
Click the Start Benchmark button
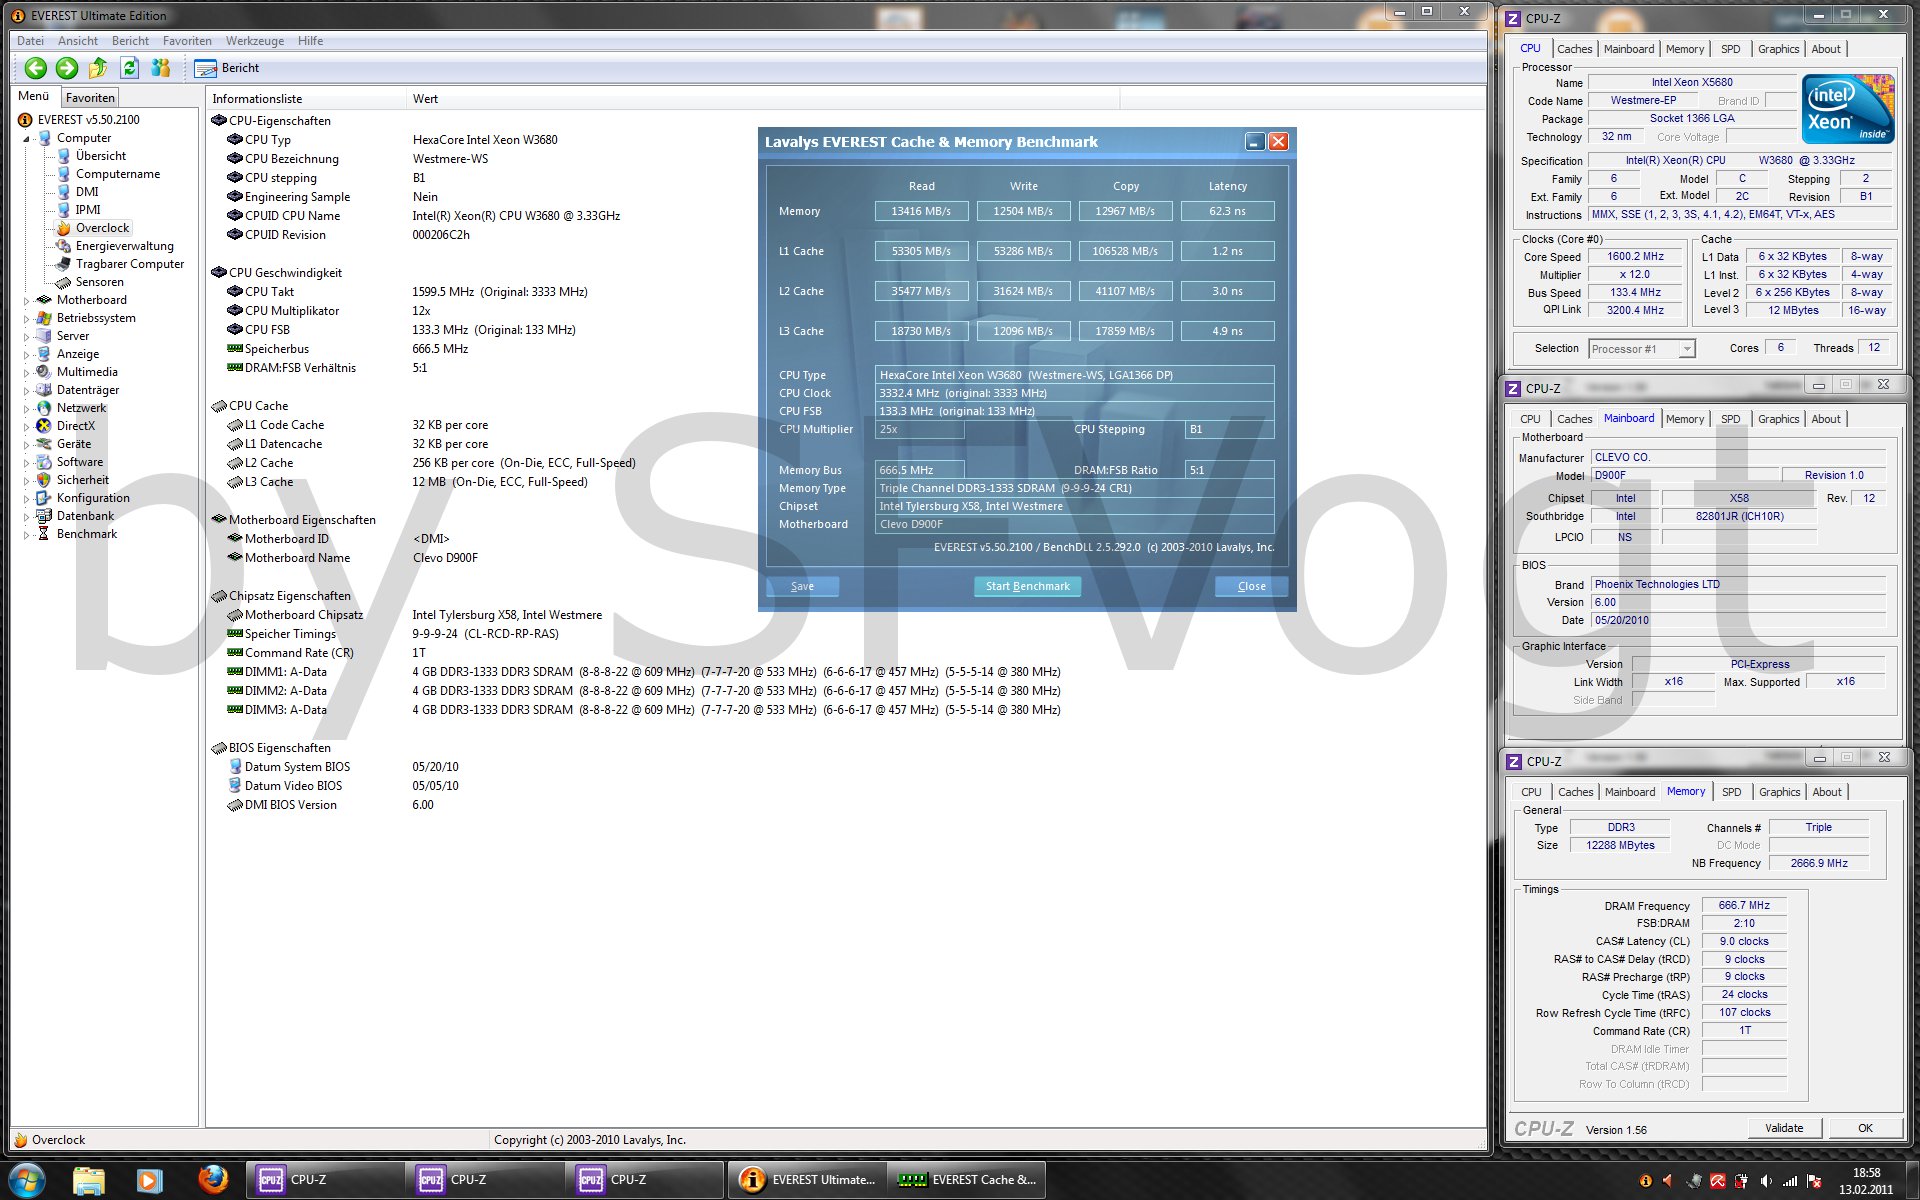(1027, 587)
